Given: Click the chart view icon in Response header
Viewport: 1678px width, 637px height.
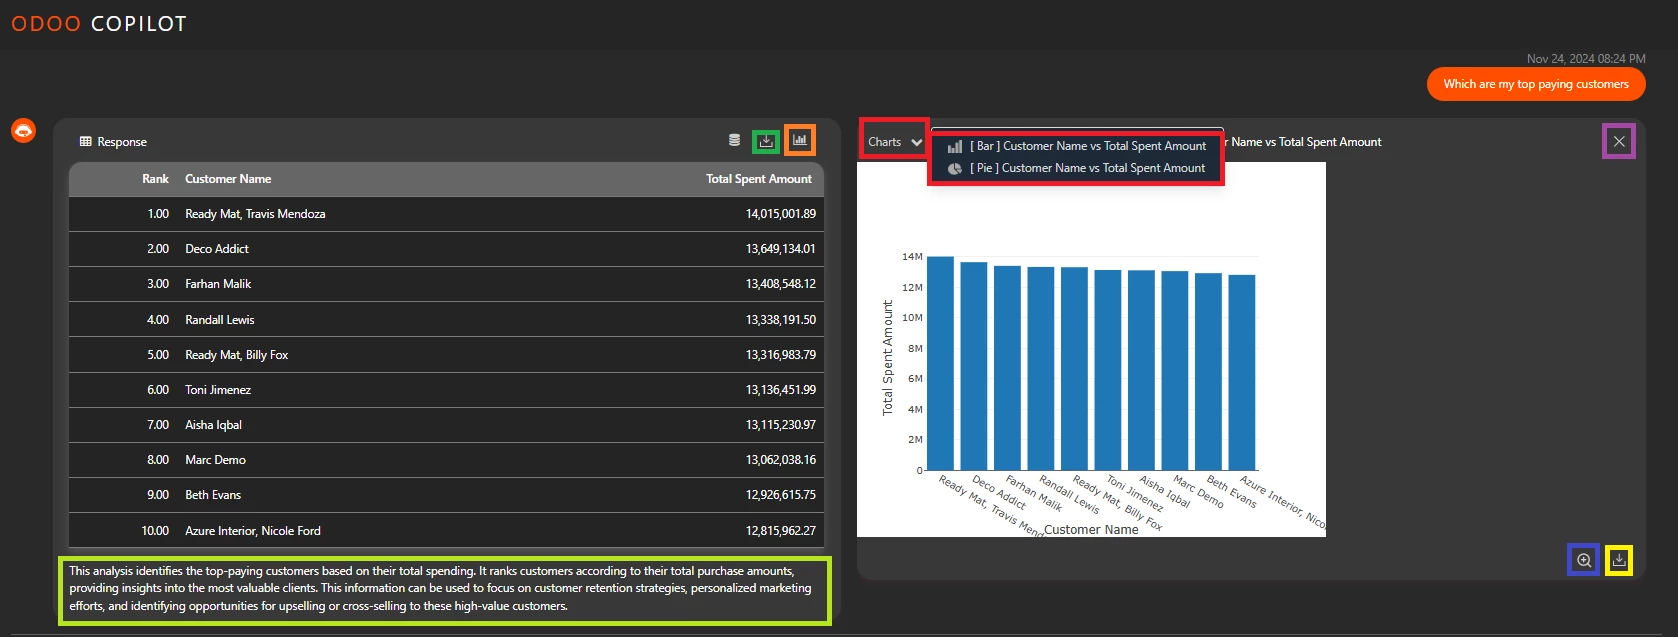Looking at the screenshot, I should (800, 141).
